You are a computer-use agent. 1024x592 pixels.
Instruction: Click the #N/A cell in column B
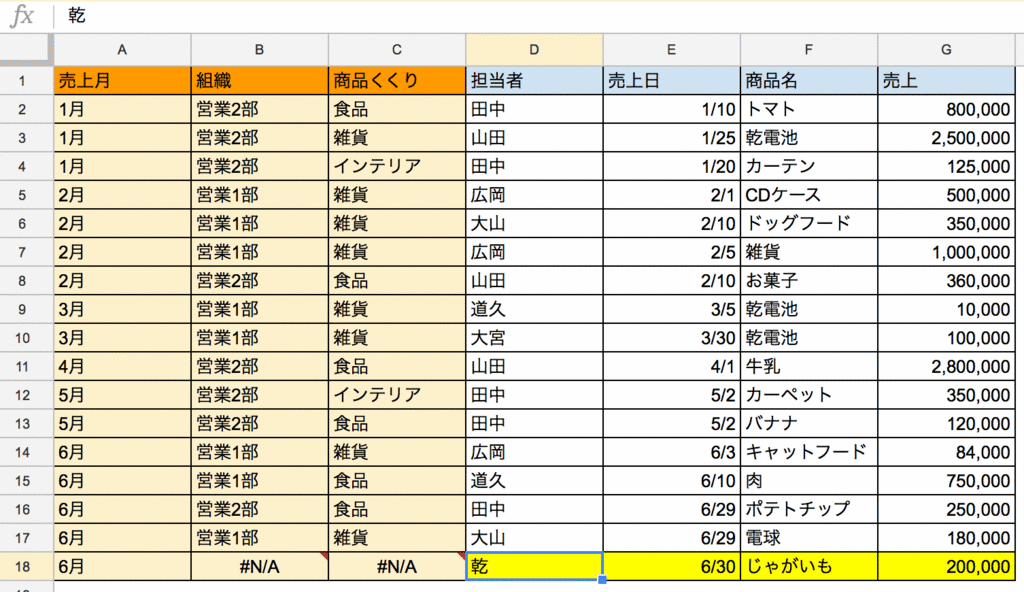click(259, 566)
